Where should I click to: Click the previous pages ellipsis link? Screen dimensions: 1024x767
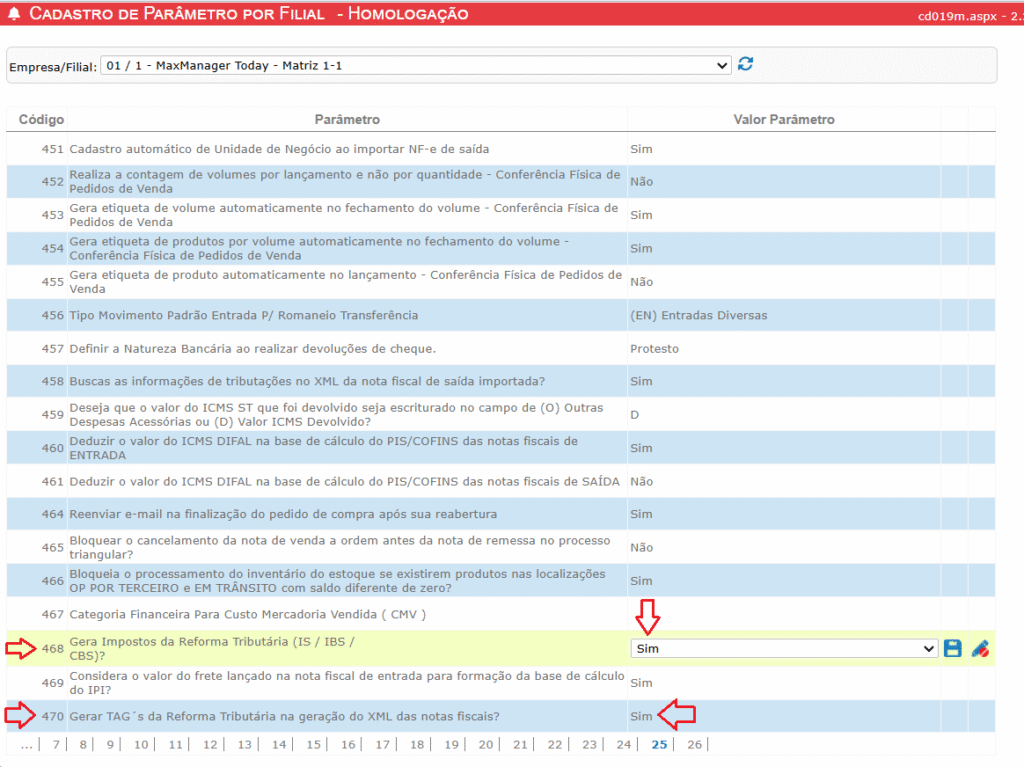click(27, 744)
